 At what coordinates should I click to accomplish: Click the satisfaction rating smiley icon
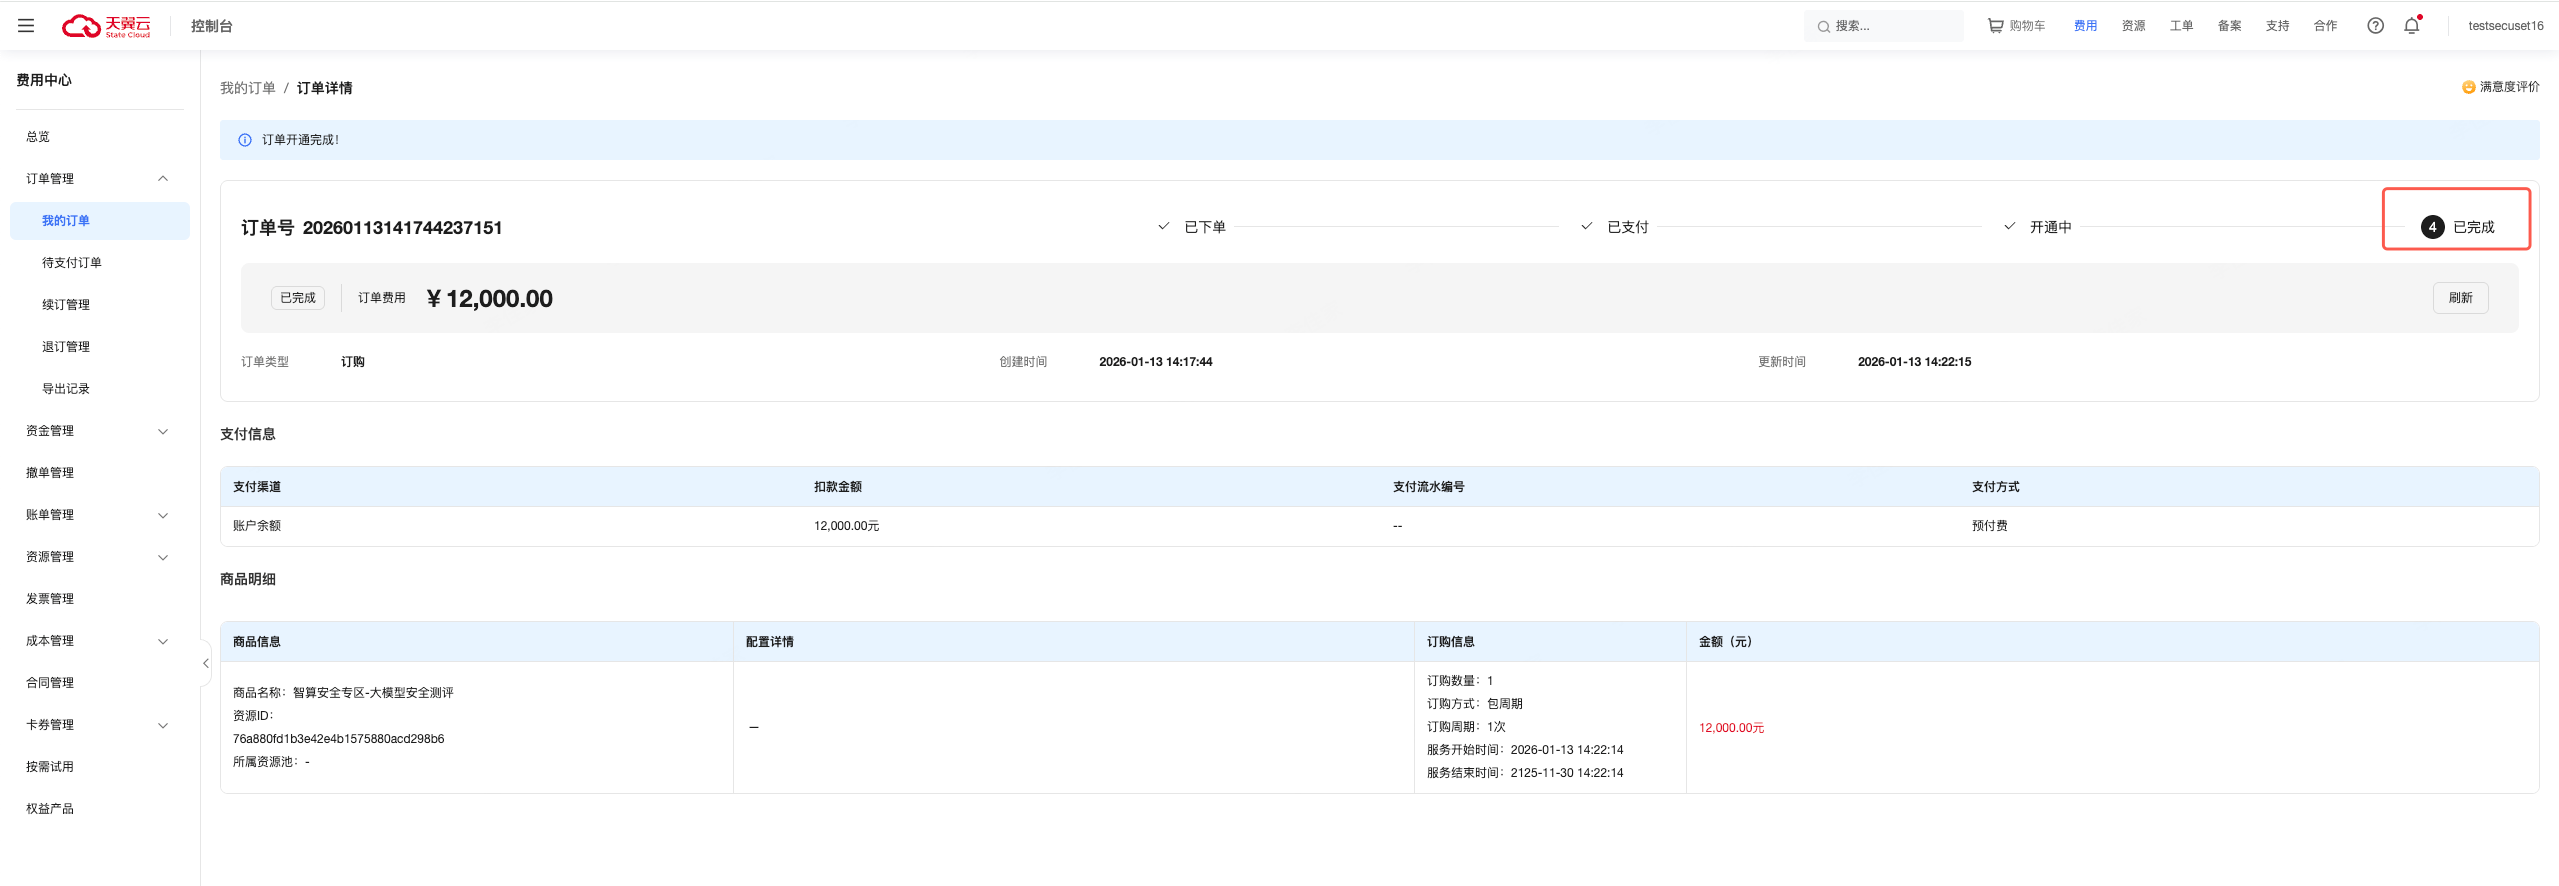tap(2468, 88)
